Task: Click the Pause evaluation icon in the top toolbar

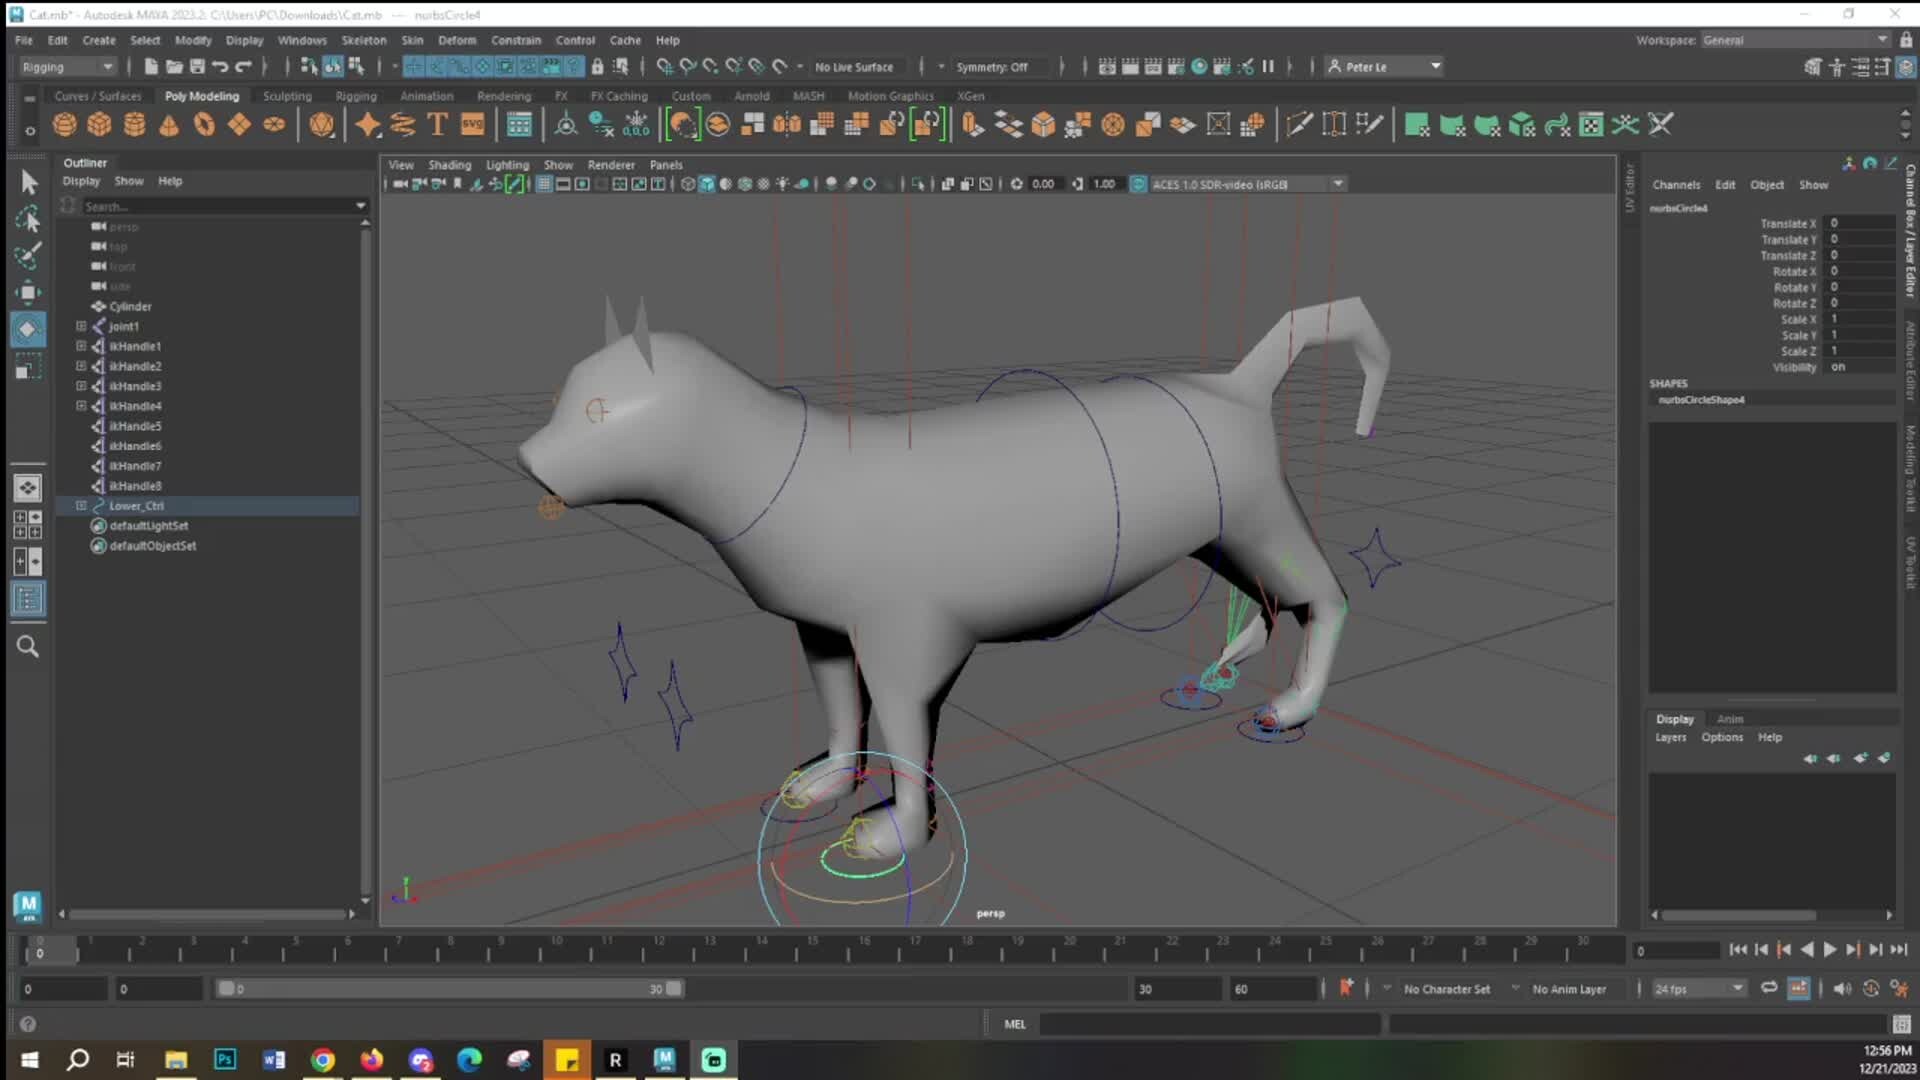Action: click(x=1267, y=66)
